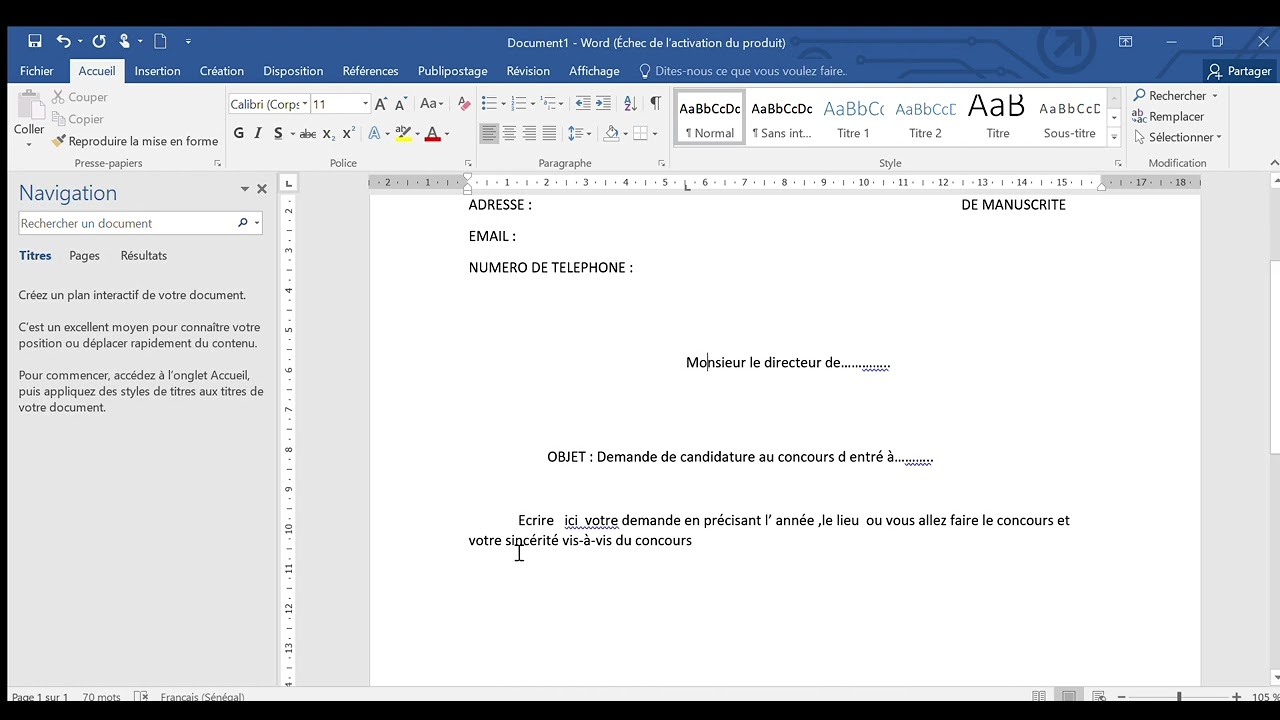This screenshot has height=720, width=1280.
Task: Justify the text
Action: (x=549, y=133)
